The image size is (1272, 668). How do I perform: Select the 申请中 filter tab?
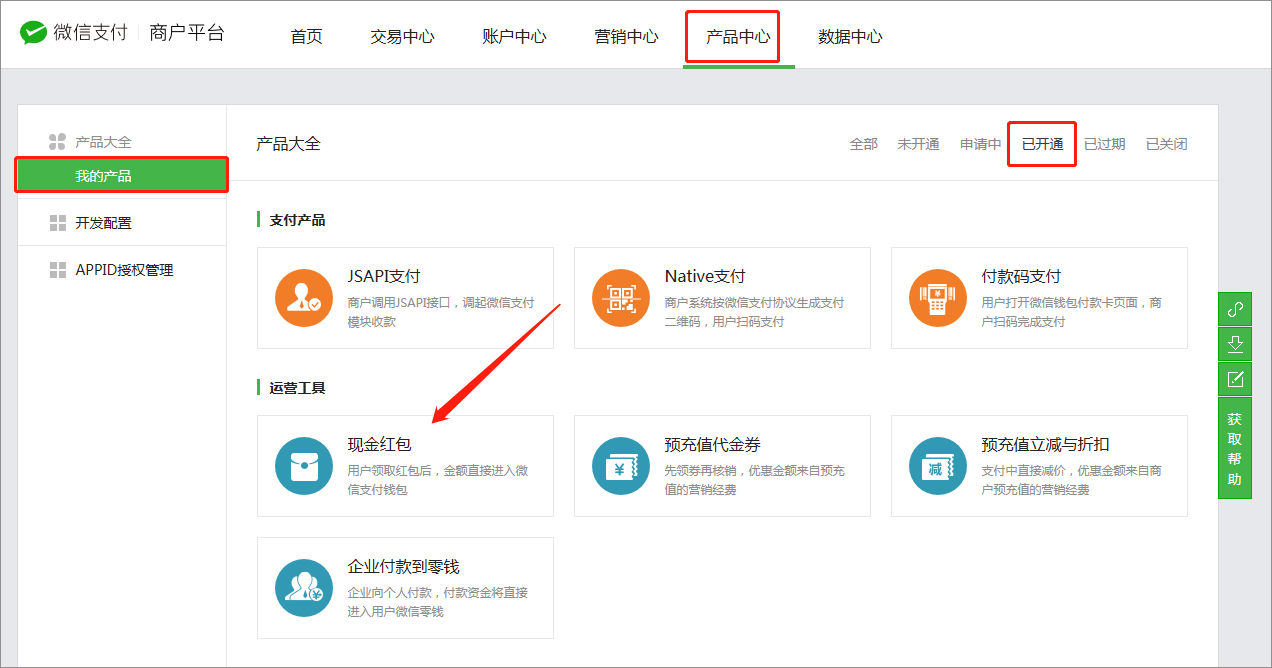[x=980, y=144]
